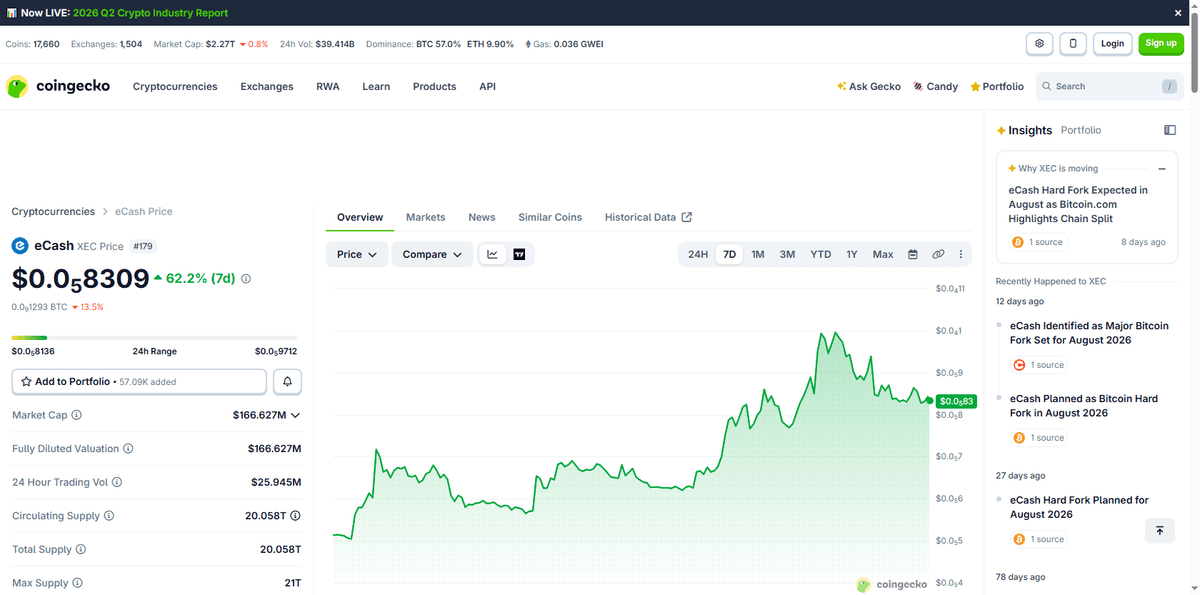Select 7D chart range
1200x595 pixels.
coord(730,255)
